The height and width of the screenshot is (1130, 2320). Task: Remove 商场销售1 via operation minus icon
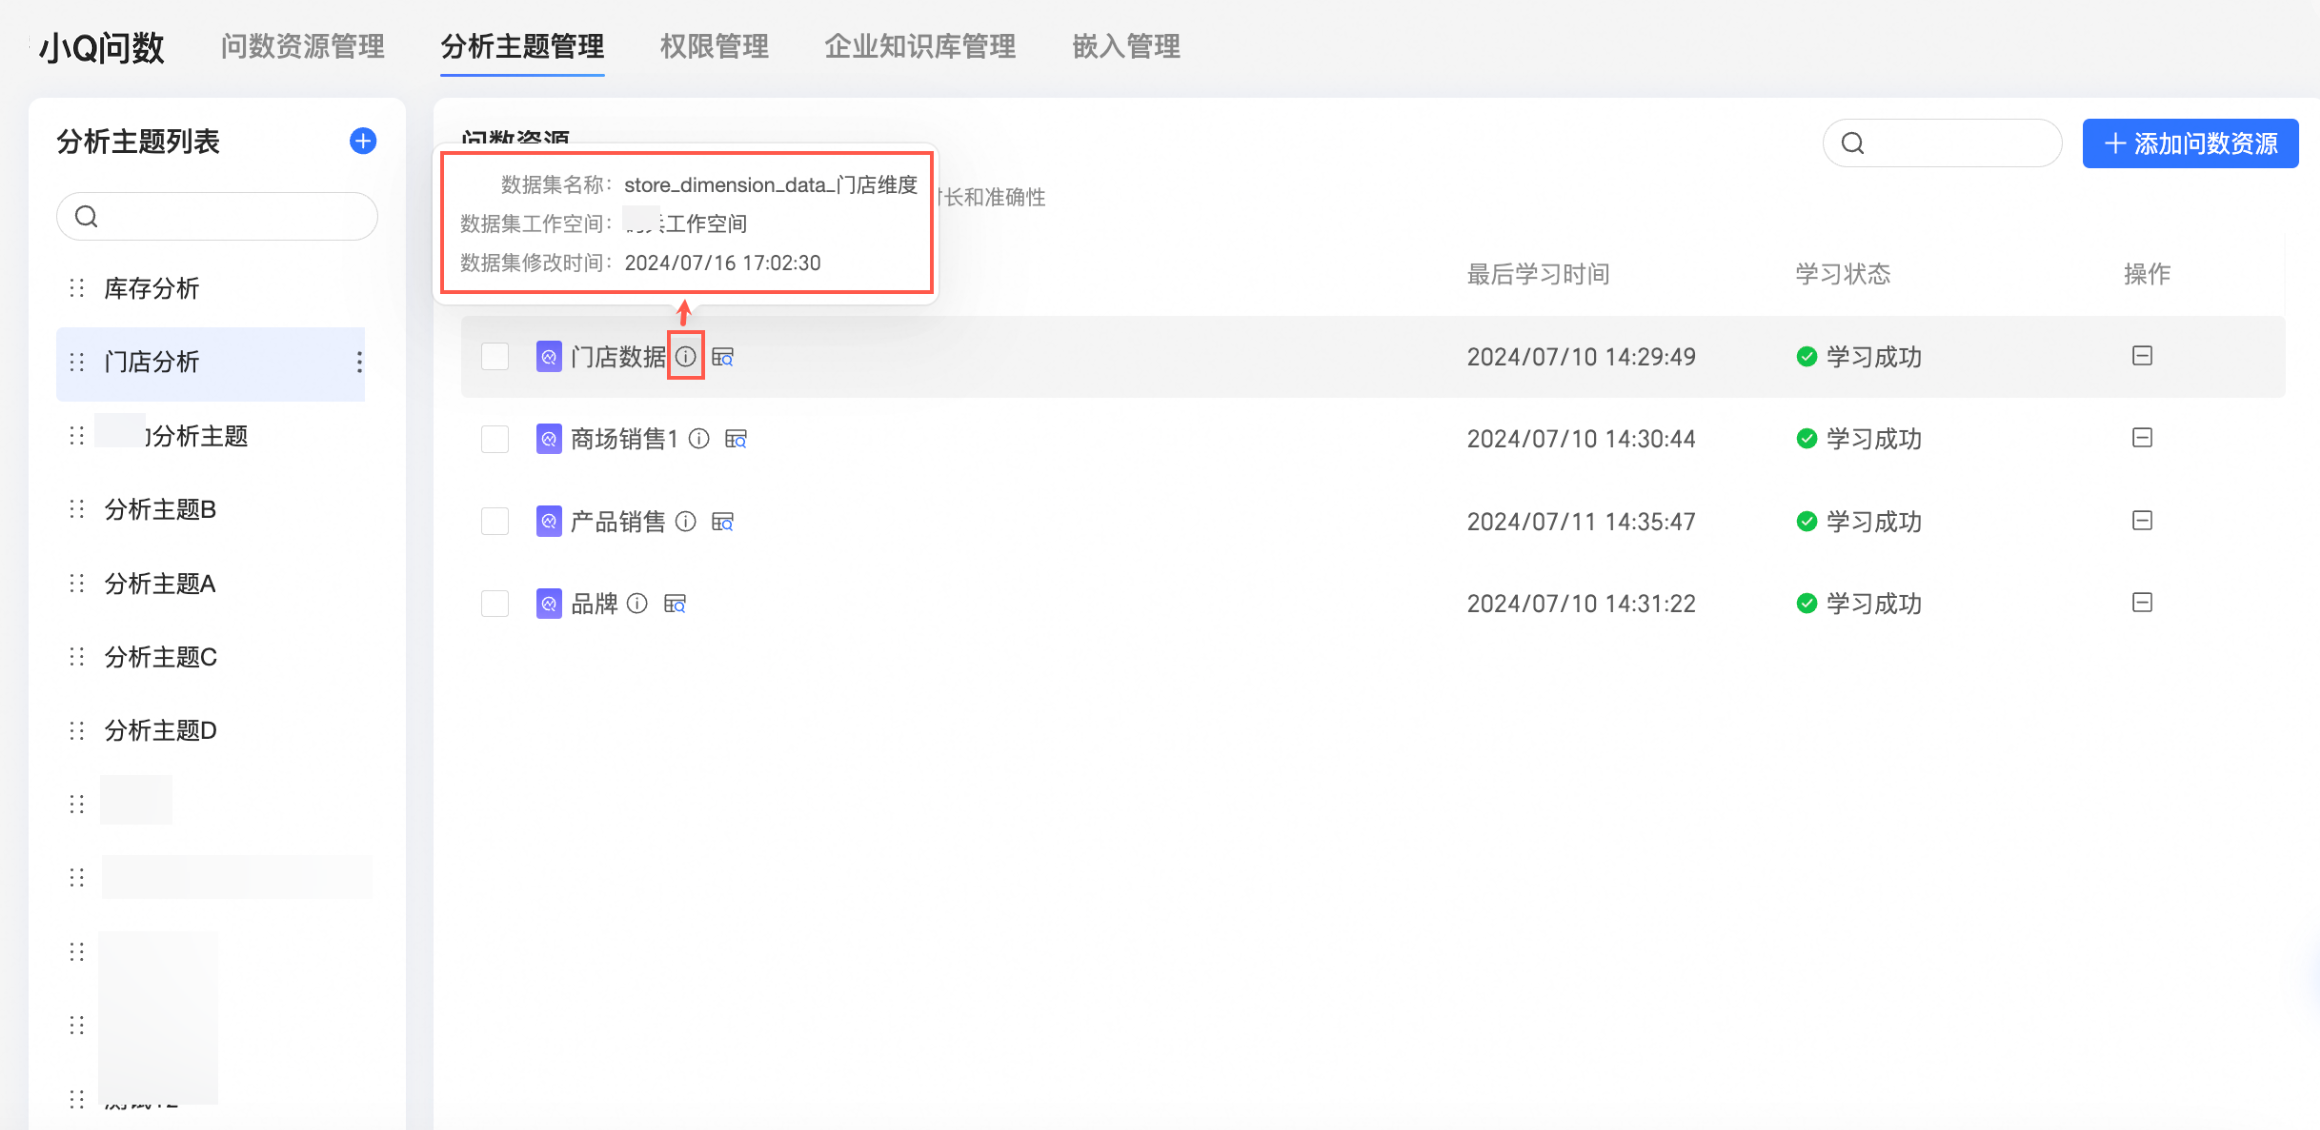point(2142,438)
